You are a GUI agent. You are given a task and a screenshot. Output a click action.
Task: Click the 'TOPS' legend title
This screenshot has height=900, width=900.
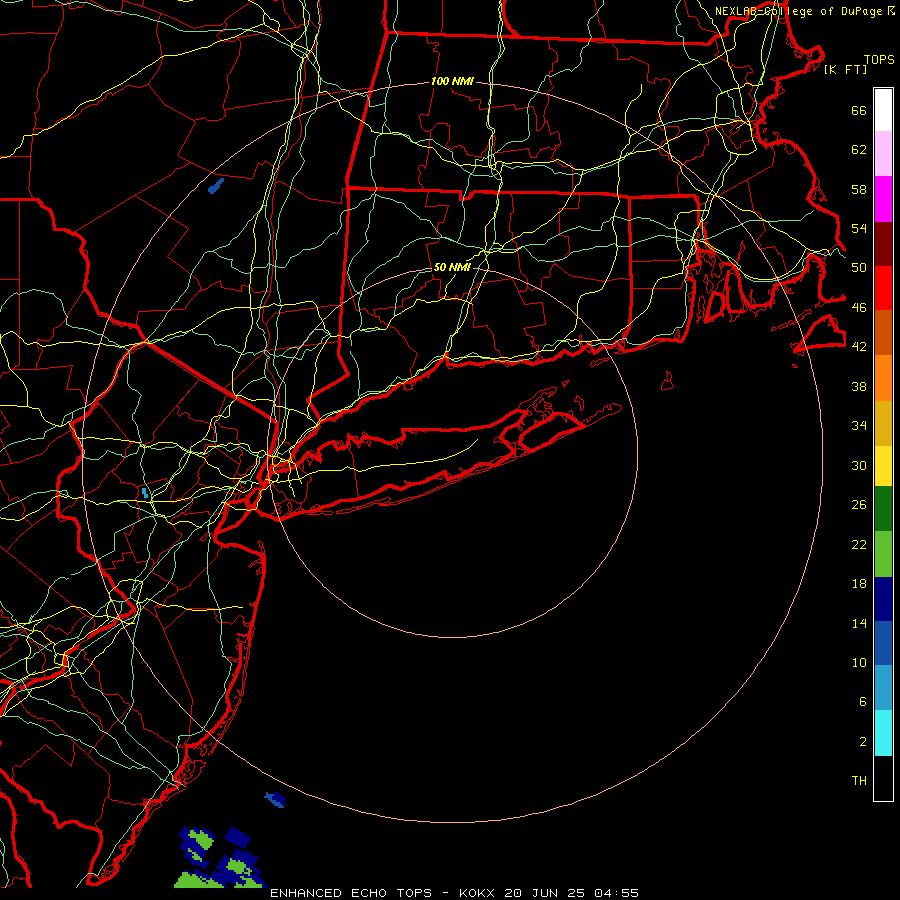pos(879,60)
